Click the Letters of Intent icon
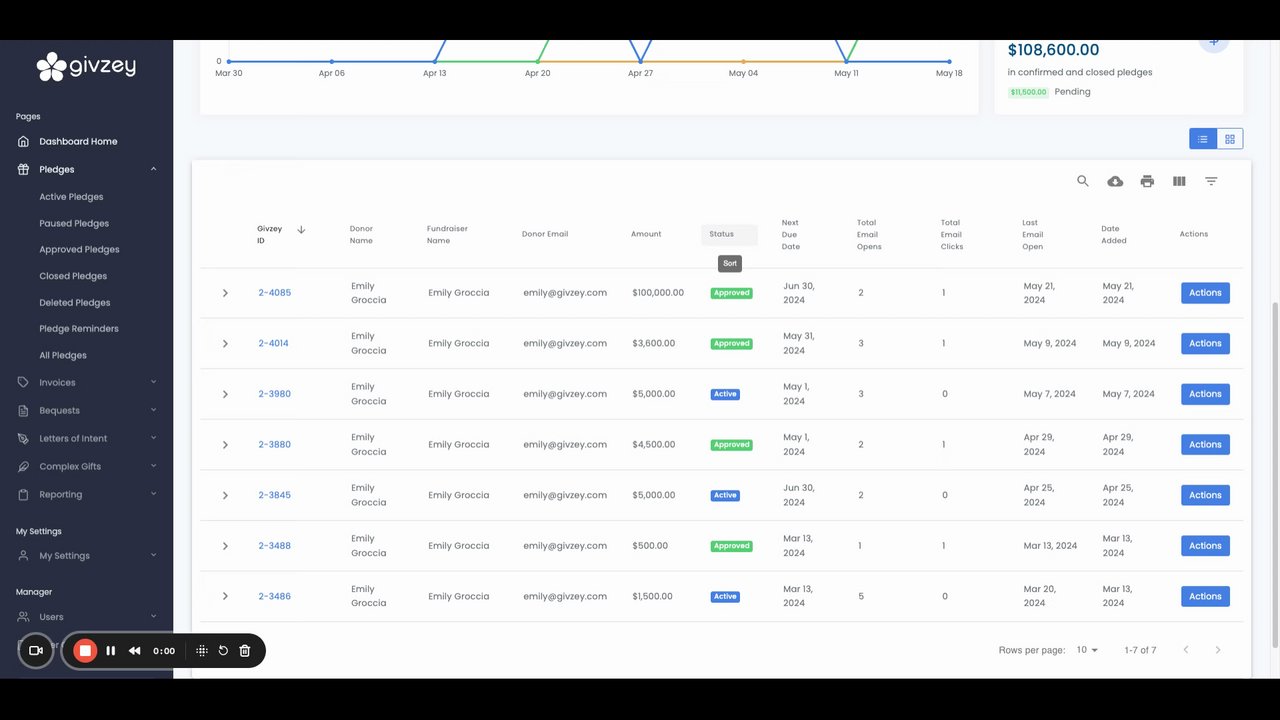This screenshot has height=720, width=1280. point(23,438)
